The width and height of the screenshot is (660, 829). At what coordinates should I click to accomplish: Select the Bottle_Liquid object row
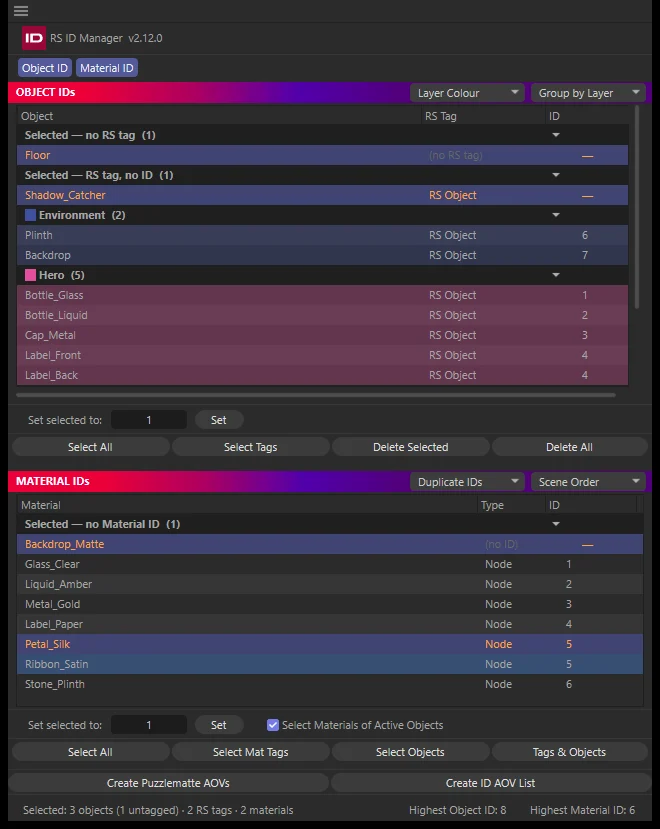(x=323, y=315)
